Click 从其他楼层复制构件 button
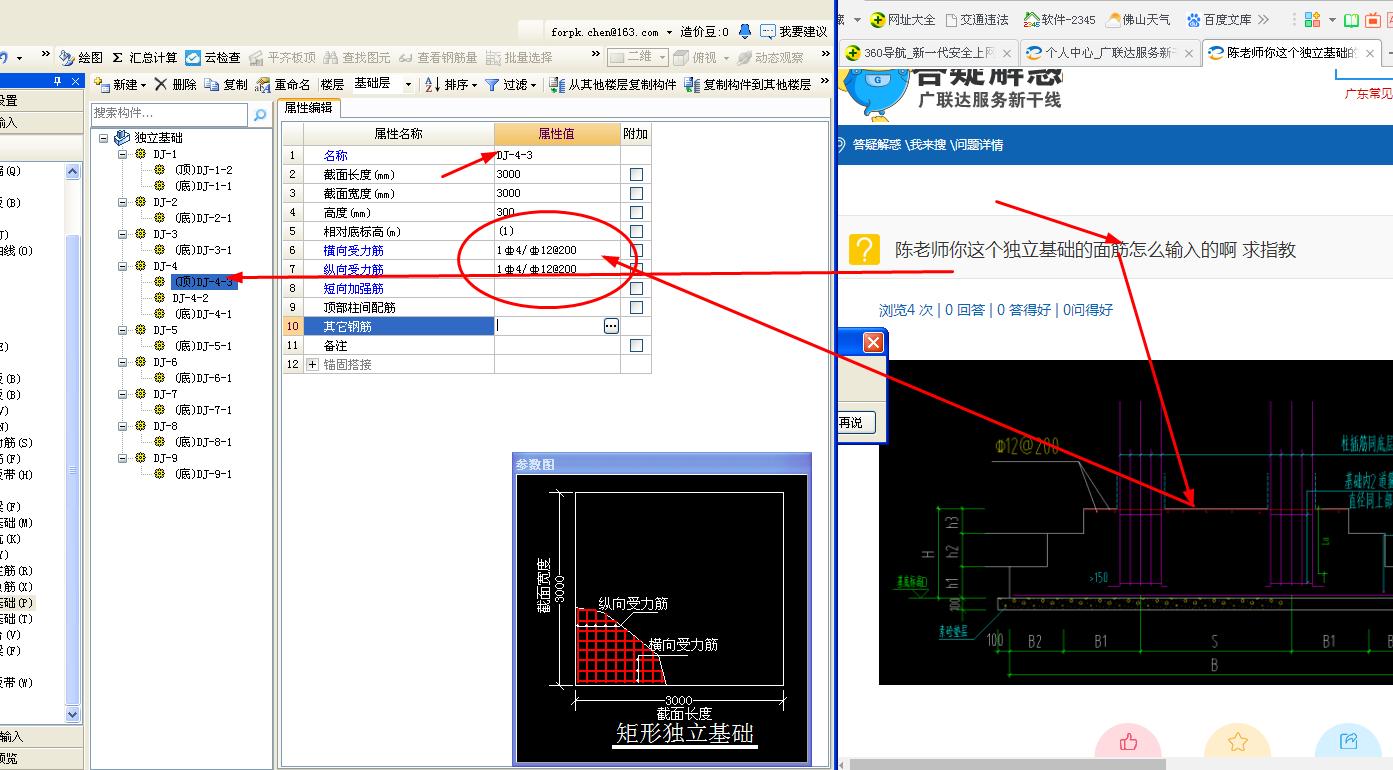This screenshot has width=1393, height=770. pos(613,85)
